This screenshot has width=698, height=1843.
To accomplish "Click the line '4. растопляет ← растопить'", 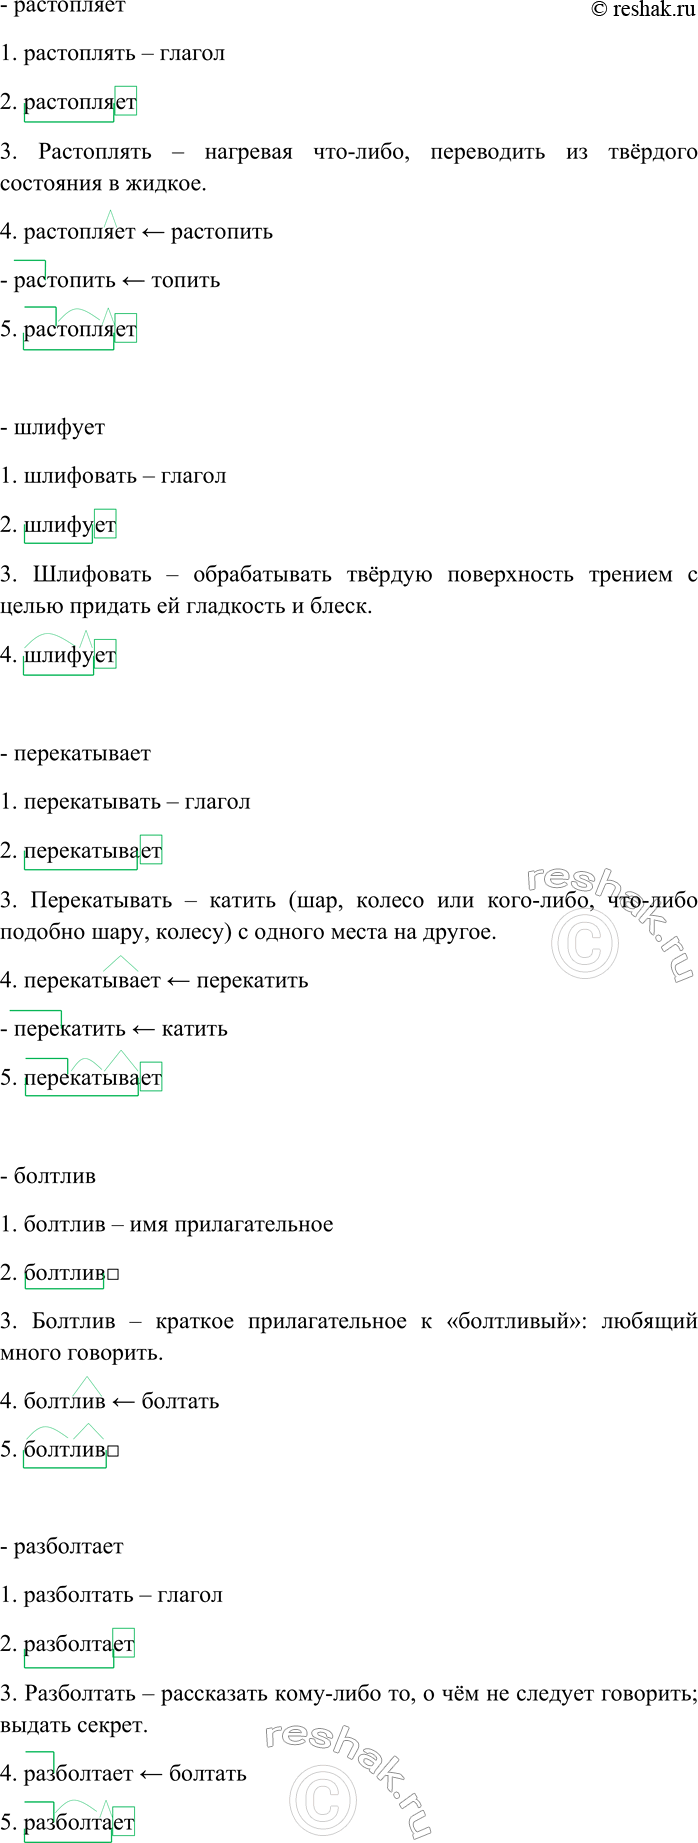I will coord(136,232).
